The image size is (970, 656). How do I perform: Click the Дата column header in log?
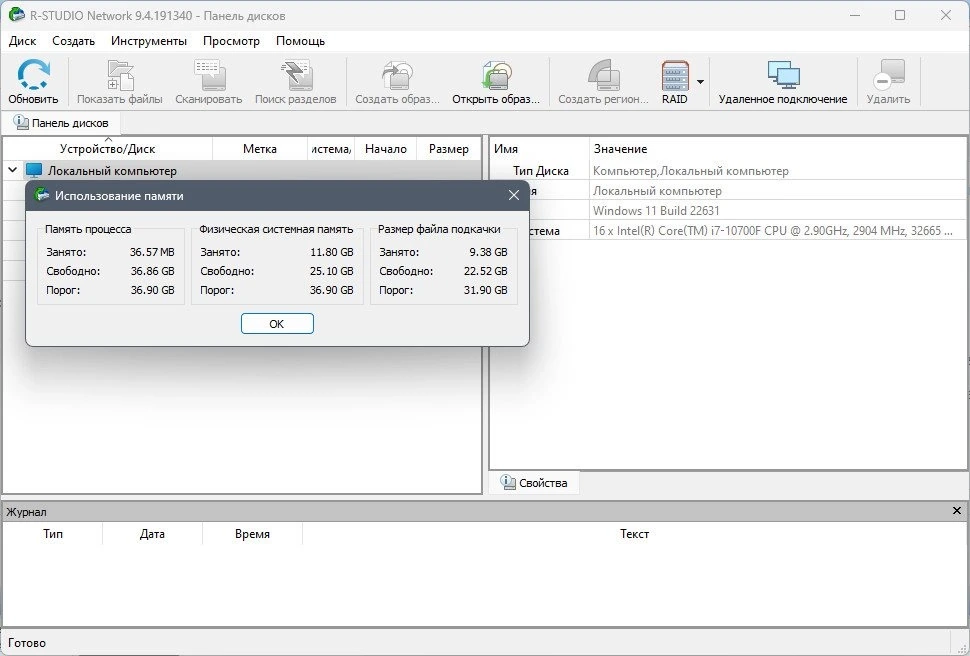point(152,534)
